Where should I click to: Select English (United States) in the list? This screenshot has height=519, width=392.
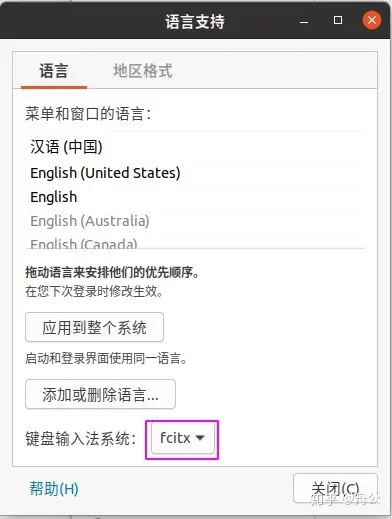(x=195, y=173)
